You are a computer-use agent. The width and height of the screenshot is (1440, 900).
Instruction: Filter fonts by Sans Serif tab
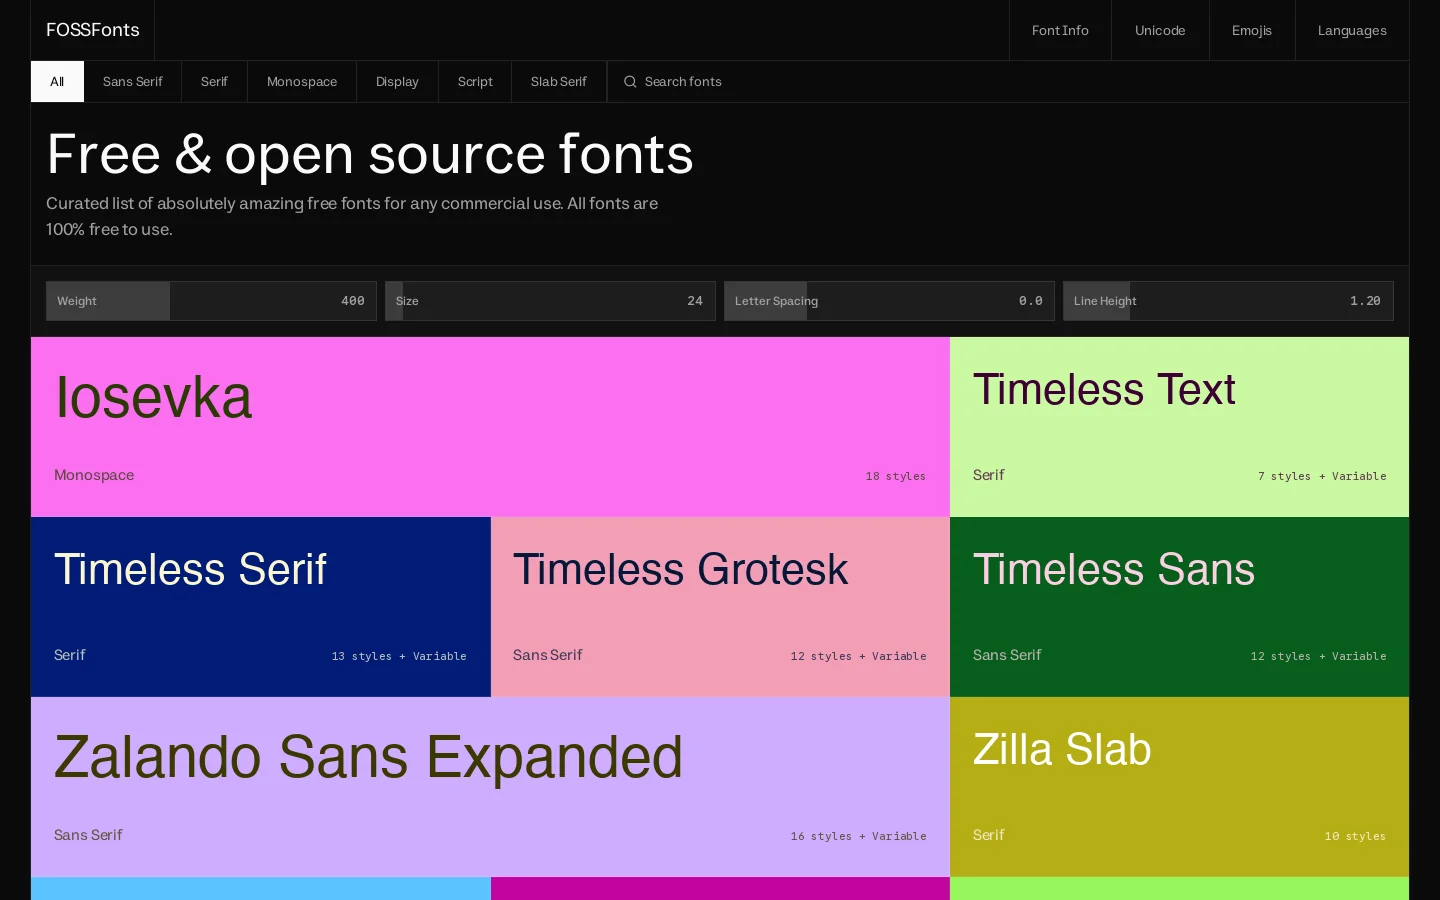pos(132,82)
